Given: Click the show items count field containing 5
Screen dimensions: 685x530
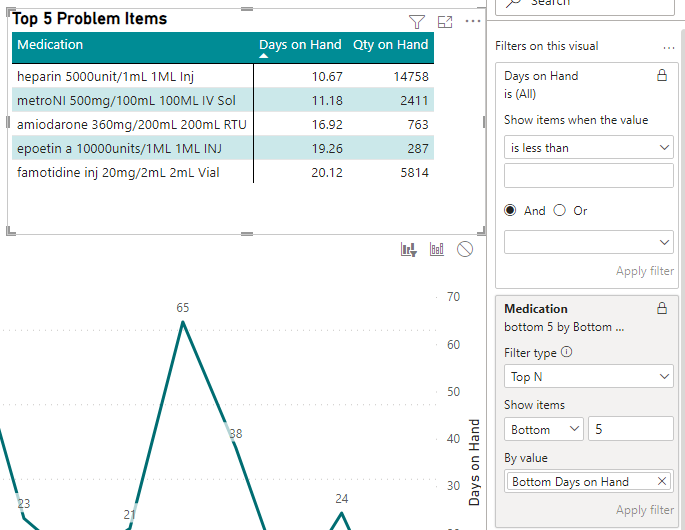Looking at the screenshot, I should tap(631, 429).
